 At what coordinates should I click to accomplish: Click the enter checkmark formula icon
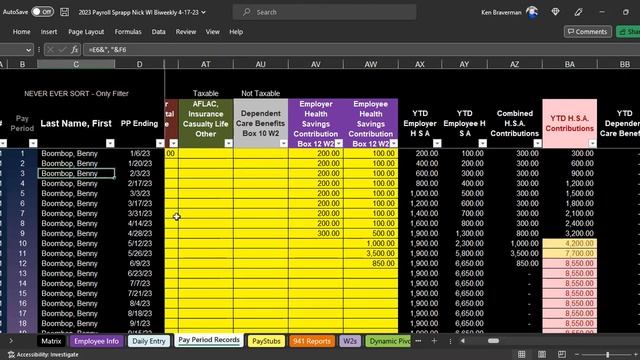tap(62, 50)
